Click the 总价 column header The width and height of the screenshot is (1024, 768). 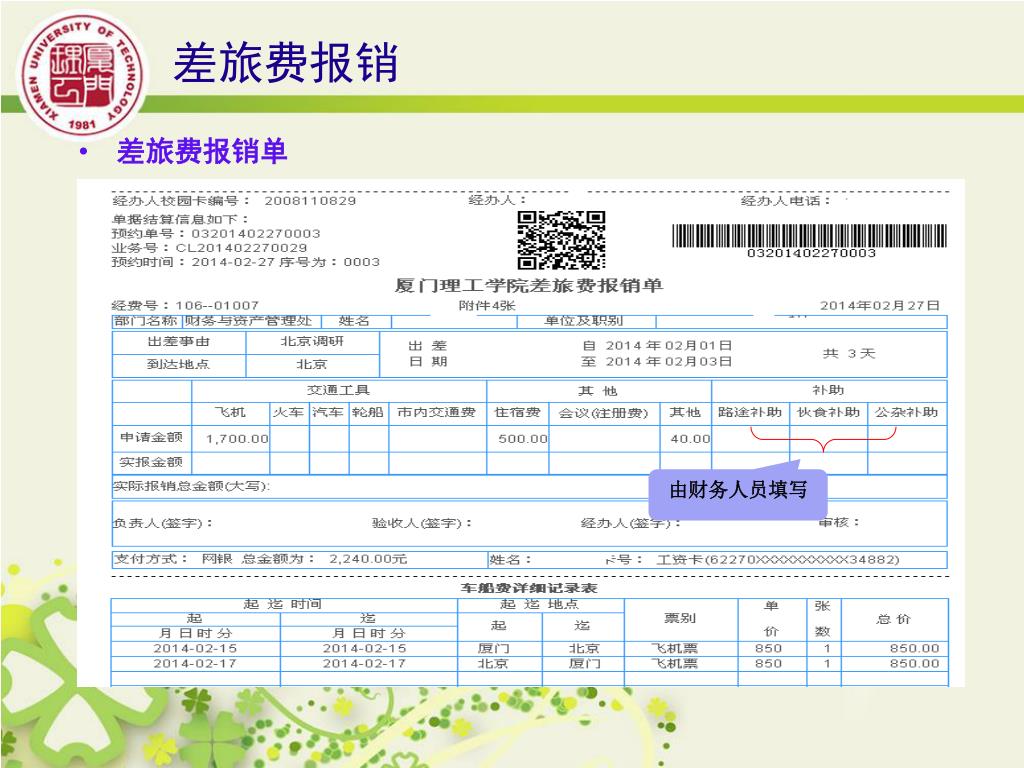point(893,619)
